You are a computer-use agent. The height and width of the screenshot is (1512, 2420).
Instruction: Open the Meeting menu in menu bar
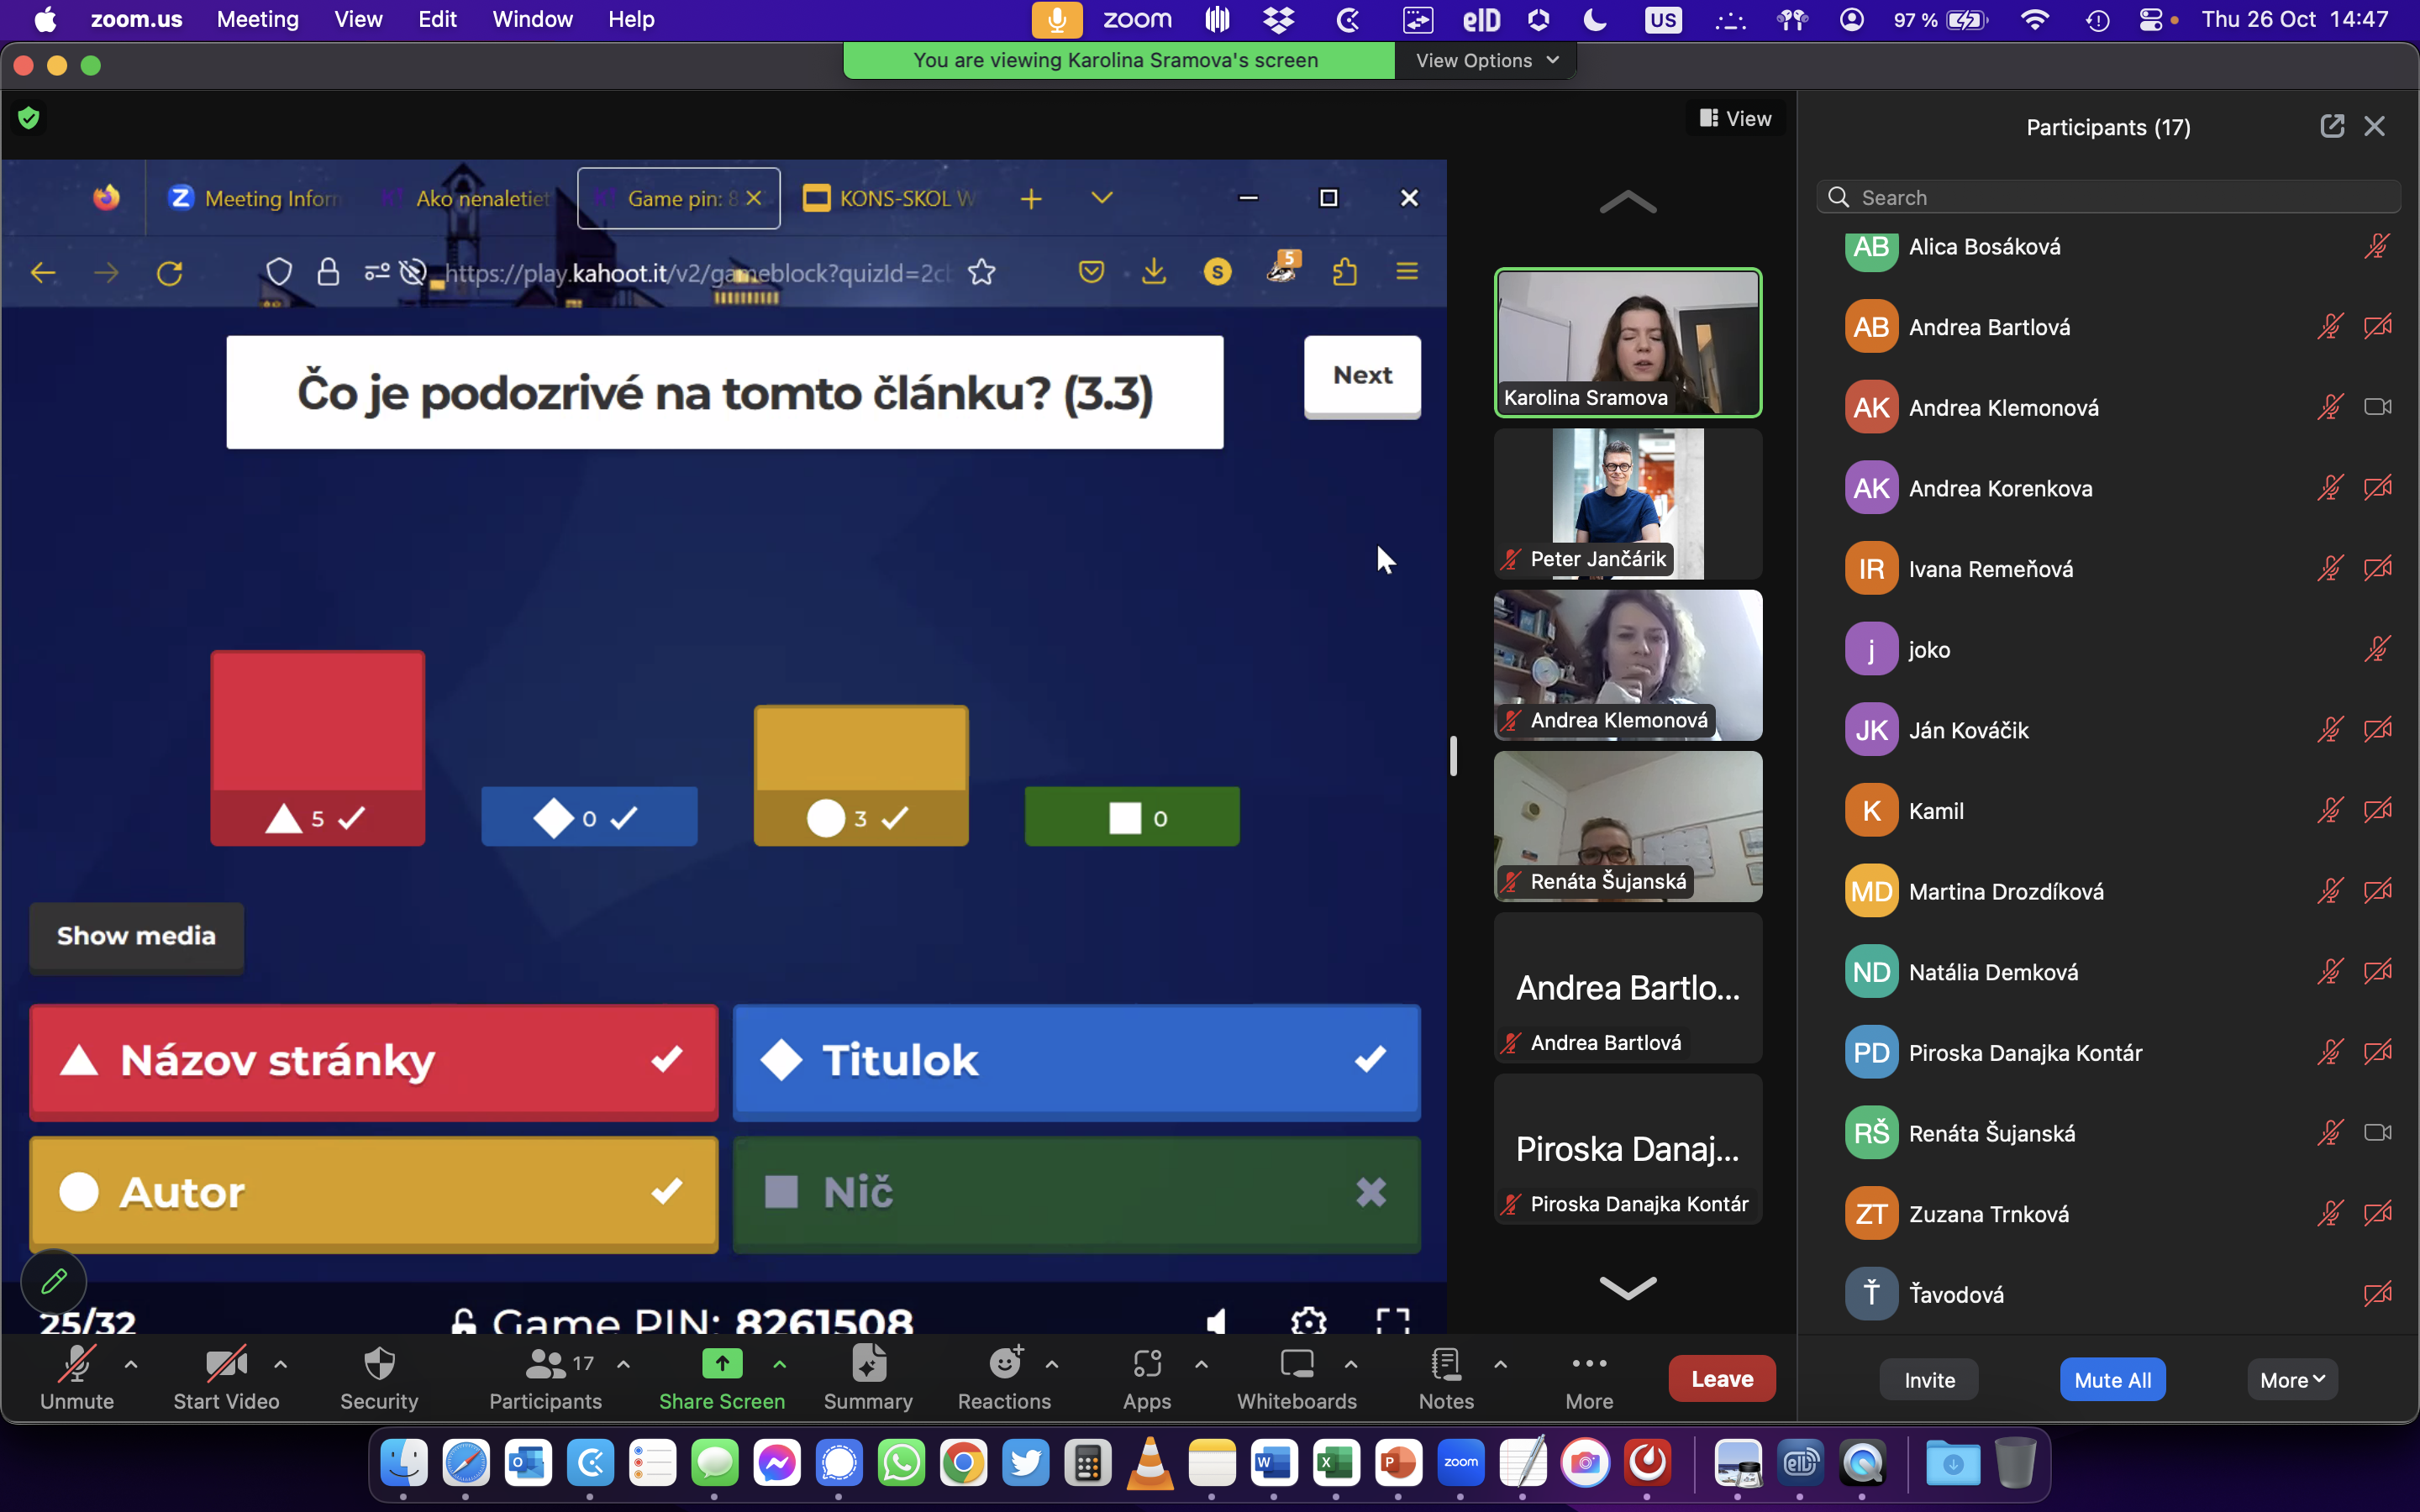coord(258,19)
